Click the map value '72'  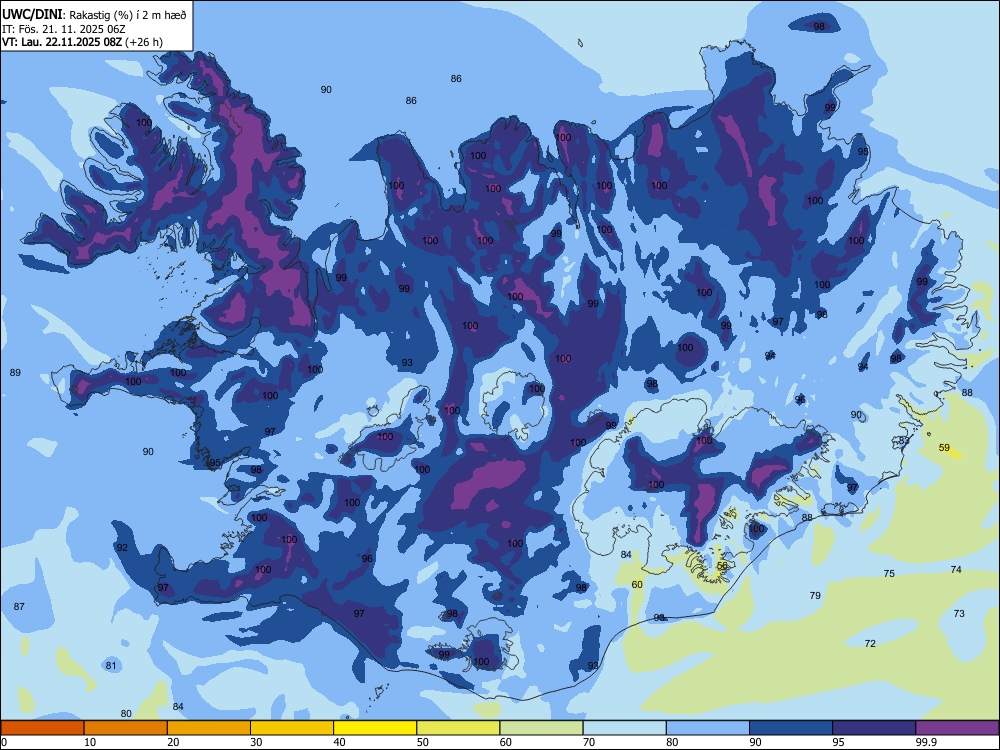pyautogui.click(x=870, y=643)
